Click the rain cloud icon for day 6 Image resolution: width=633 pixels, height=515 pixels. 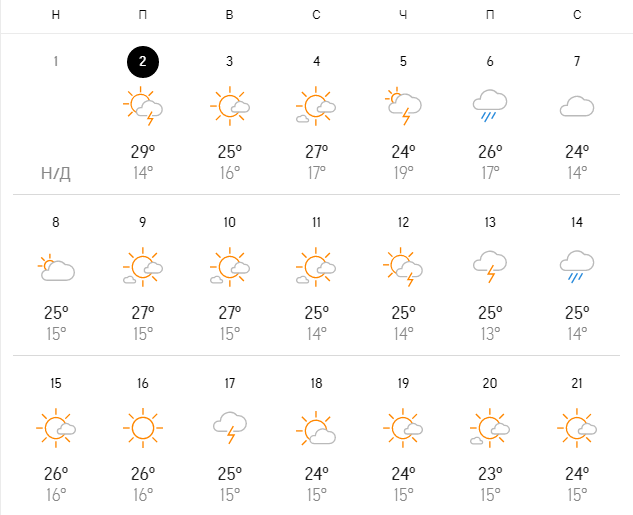click(x=490, y=105)
